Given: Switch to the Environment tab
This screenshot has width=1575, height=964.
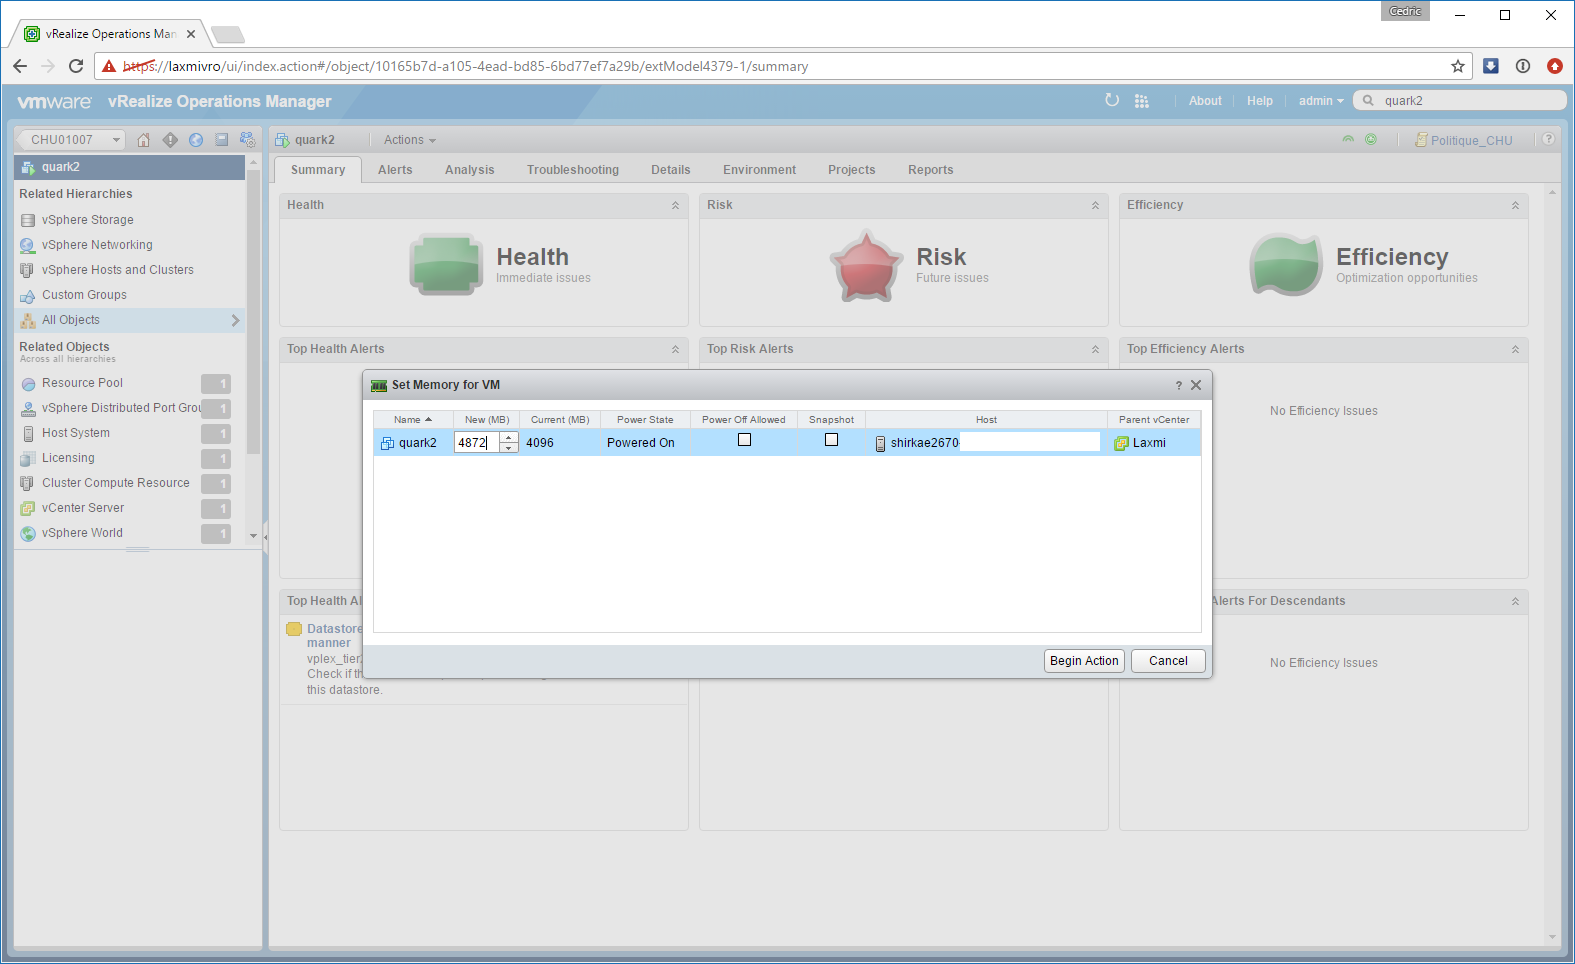Looking at the screenshot, I should [x=760, y=170].
